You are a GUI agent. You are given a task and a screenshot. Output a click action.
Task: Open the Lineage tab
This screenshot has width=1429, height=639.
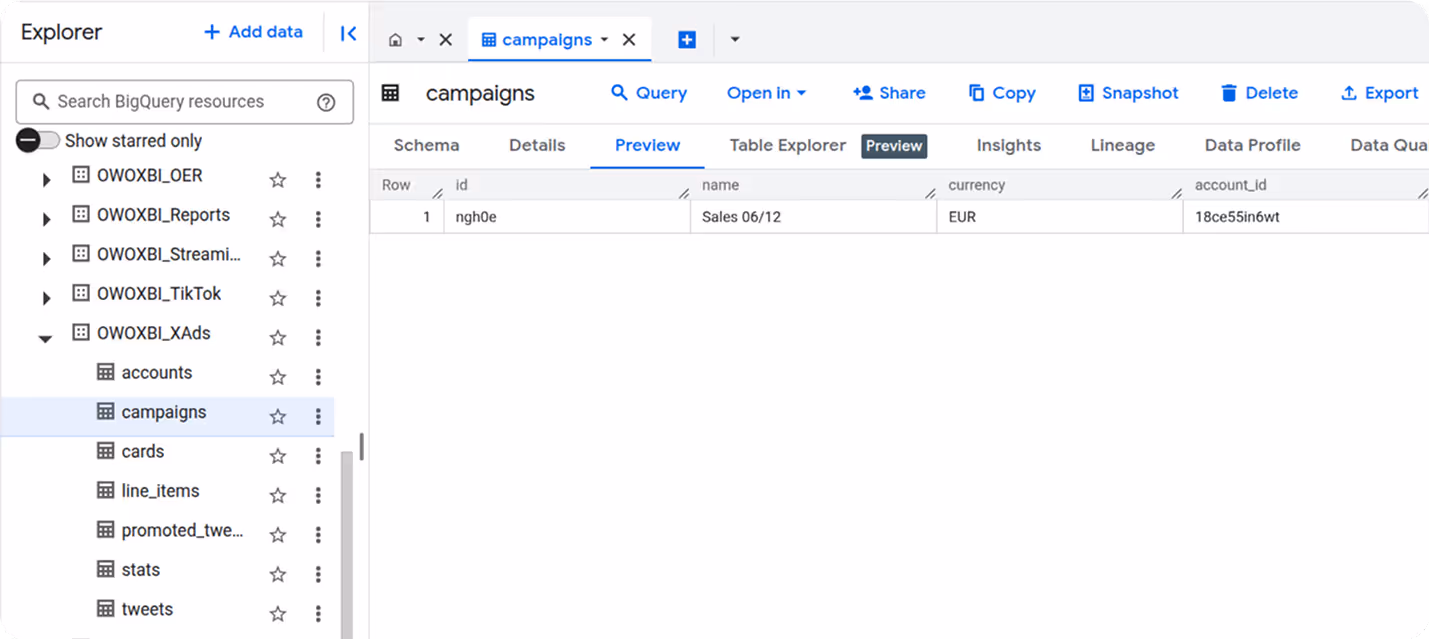(1122, 145)
